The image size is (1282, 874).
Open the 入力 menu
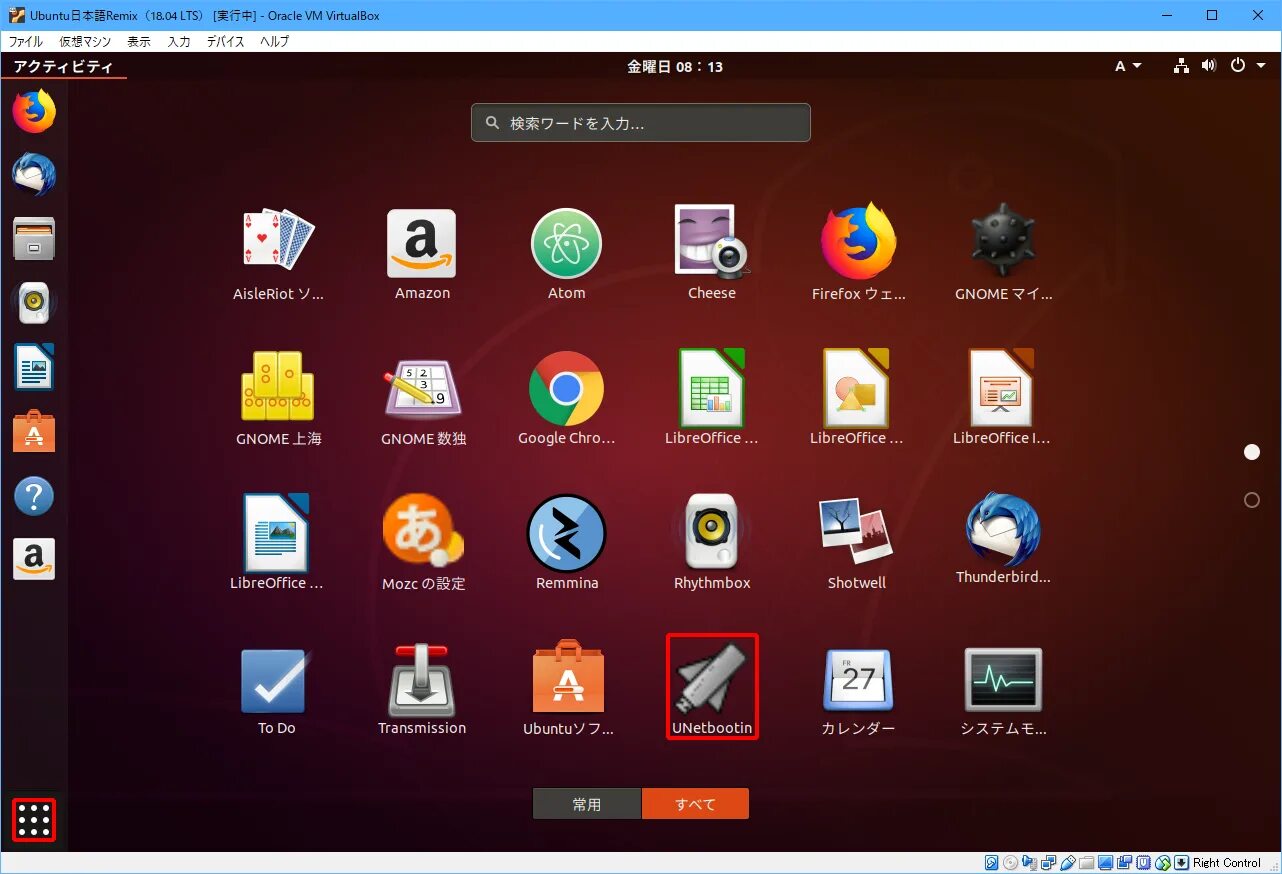[x=179, y=42]
